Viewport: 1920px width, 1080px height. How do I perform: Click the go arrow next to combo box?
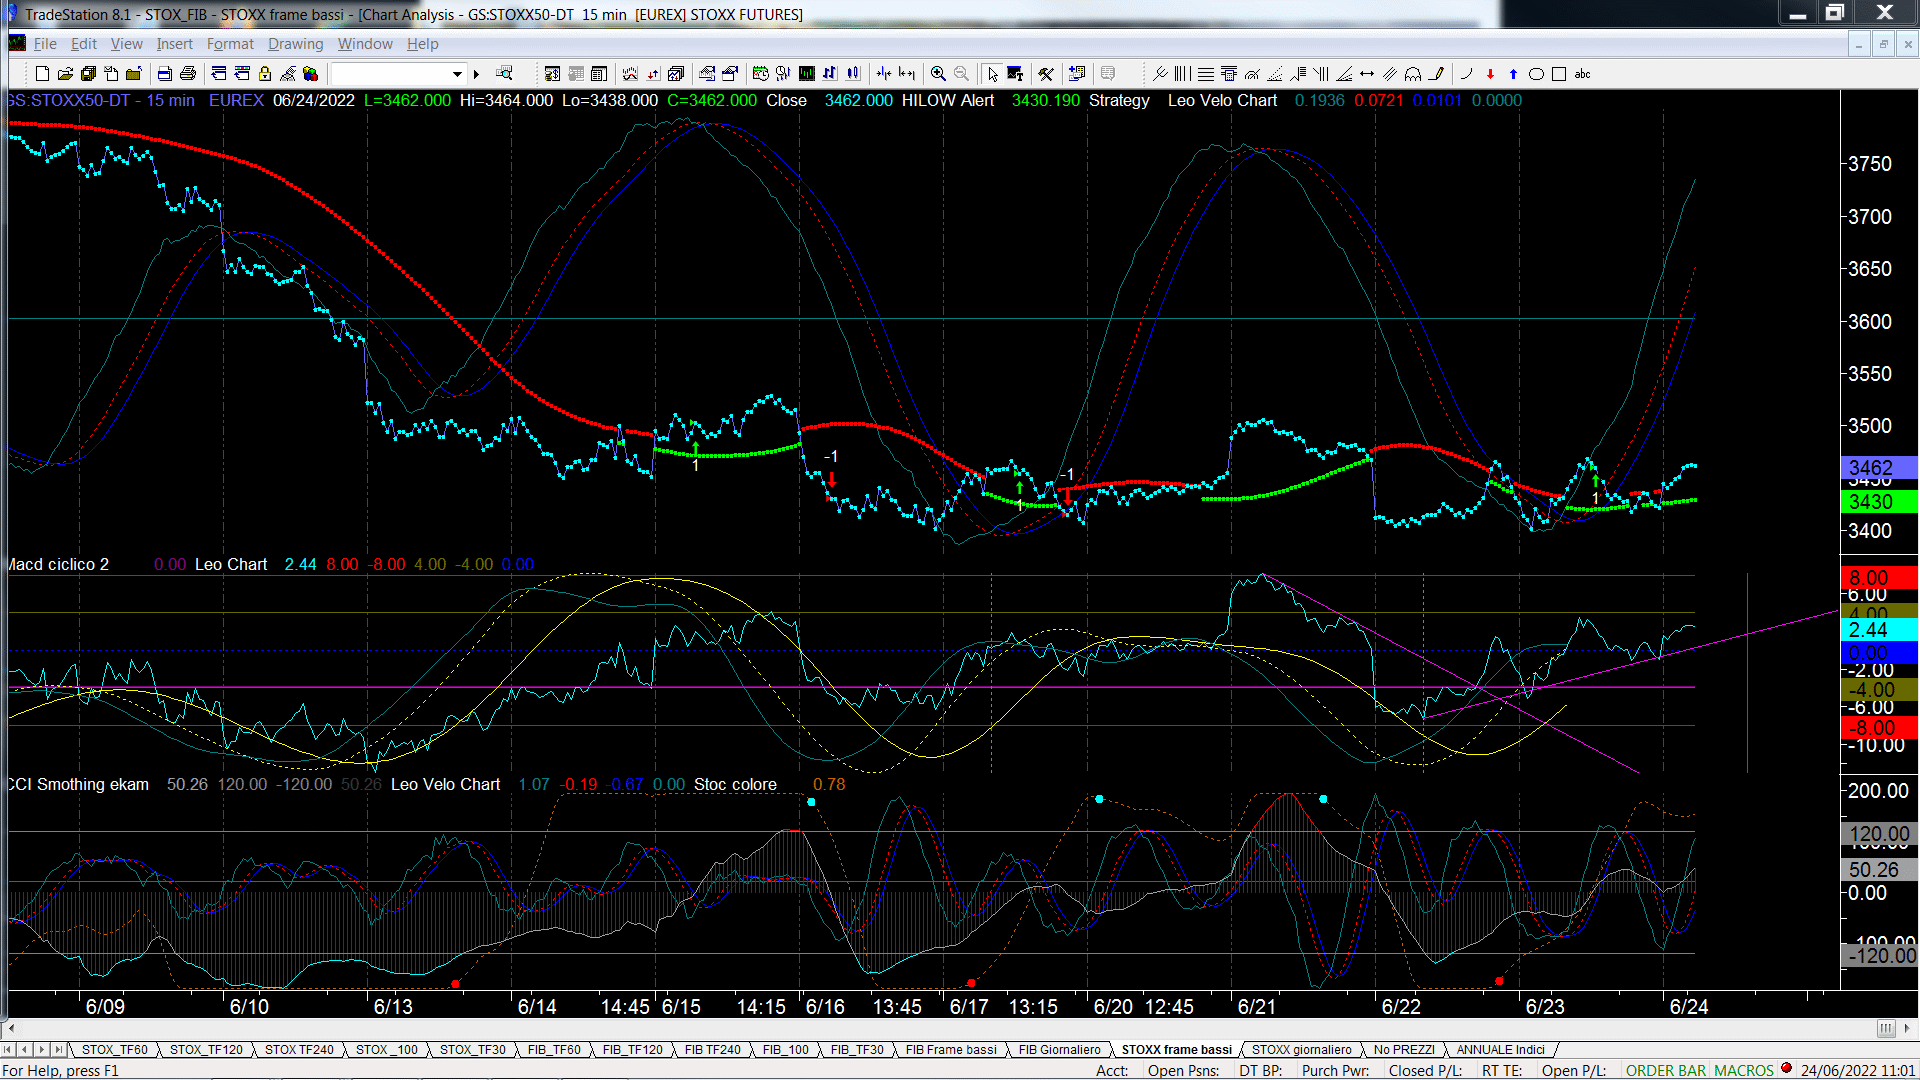point(476,74)
